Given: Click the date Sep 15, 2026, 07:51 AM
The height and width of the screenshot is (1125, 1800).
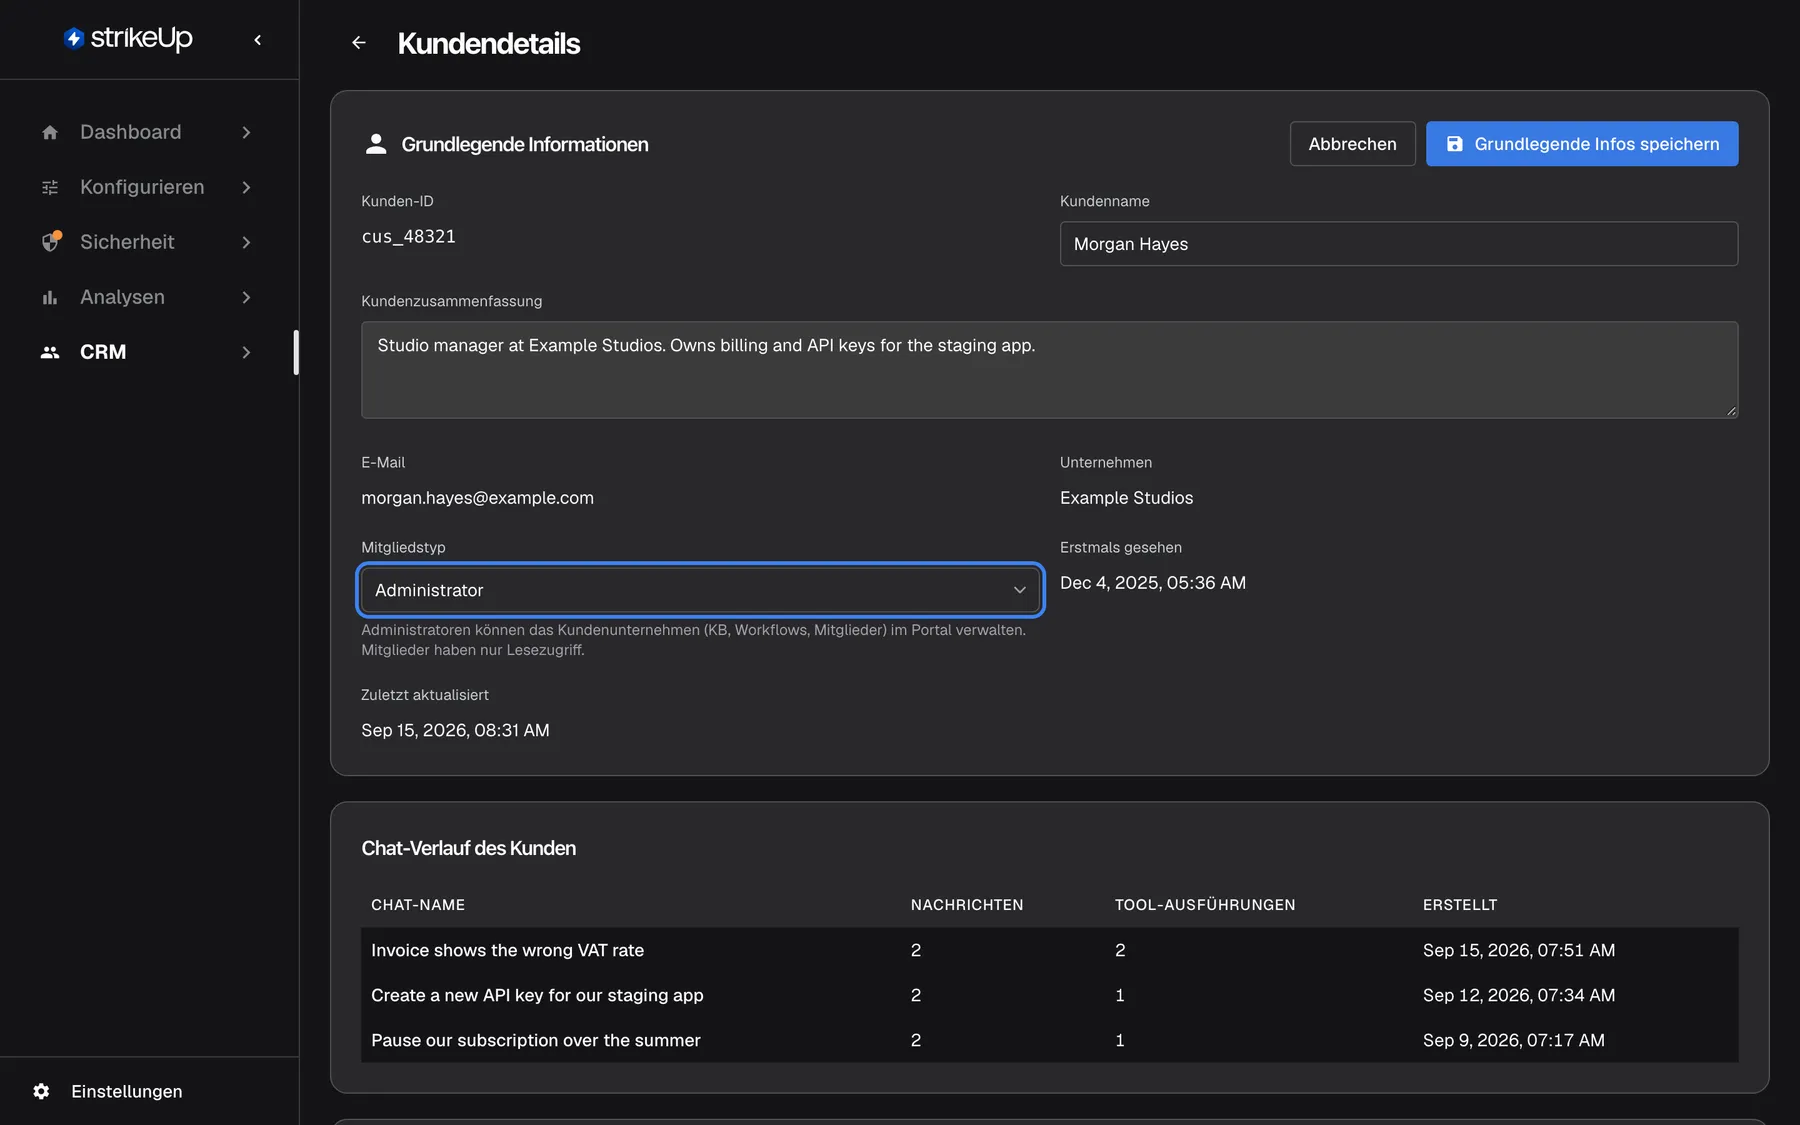Looking at the screenshot, I should click(x=1519, y=950).
